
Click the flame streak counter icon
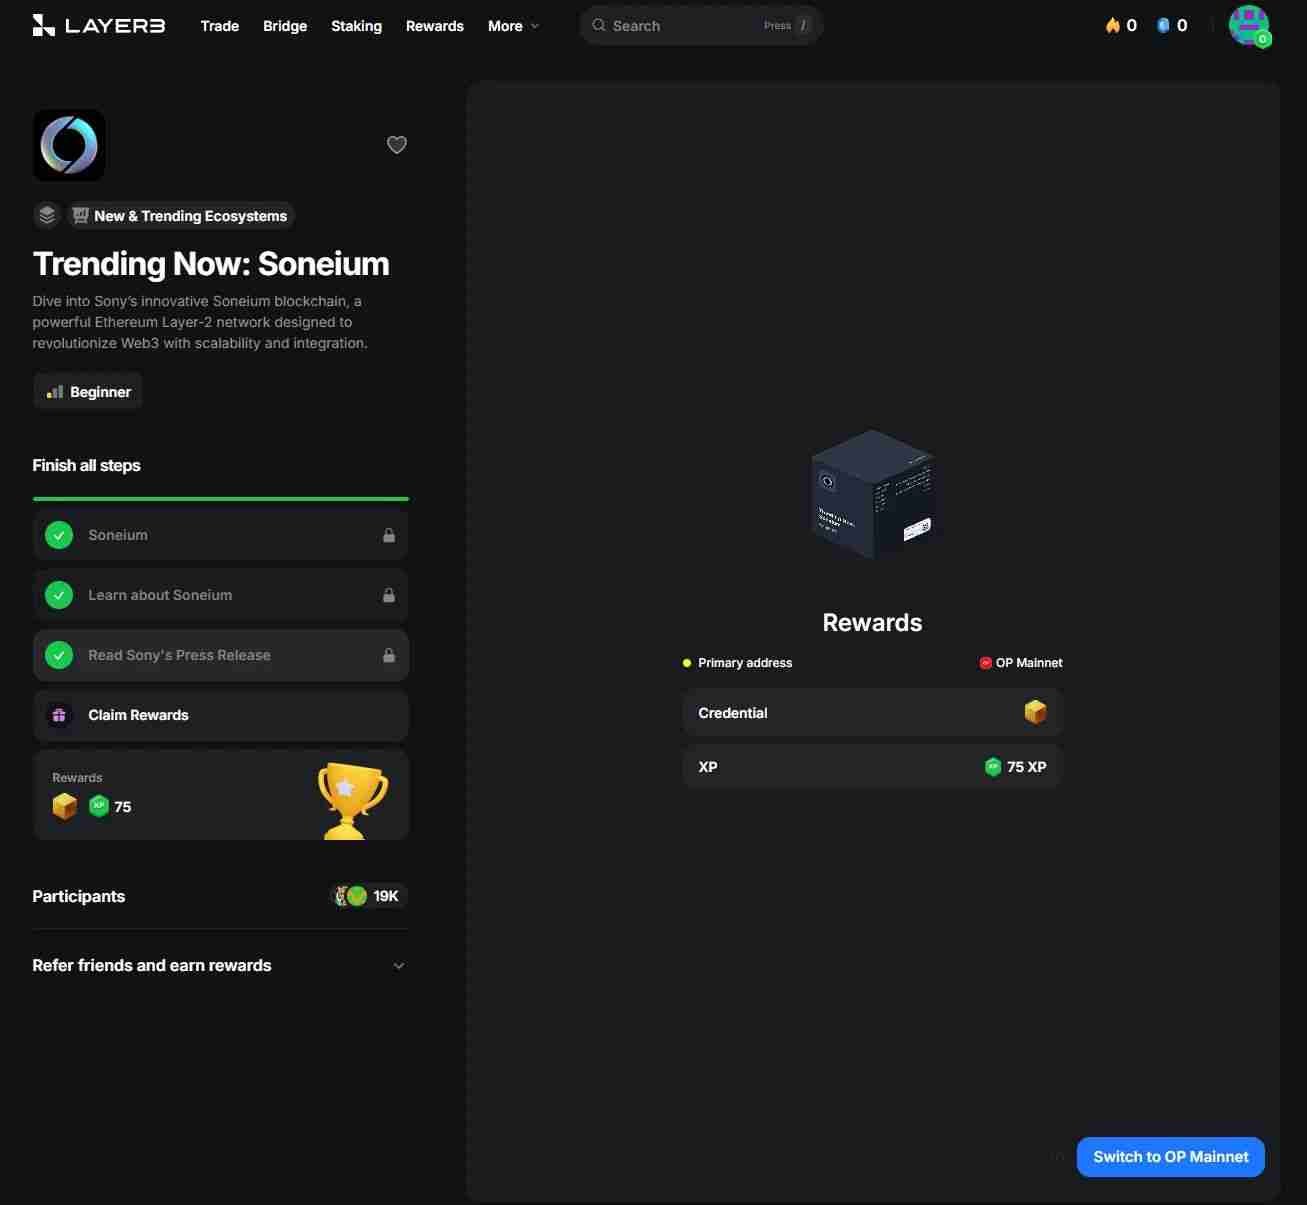tap(1112, 26)
